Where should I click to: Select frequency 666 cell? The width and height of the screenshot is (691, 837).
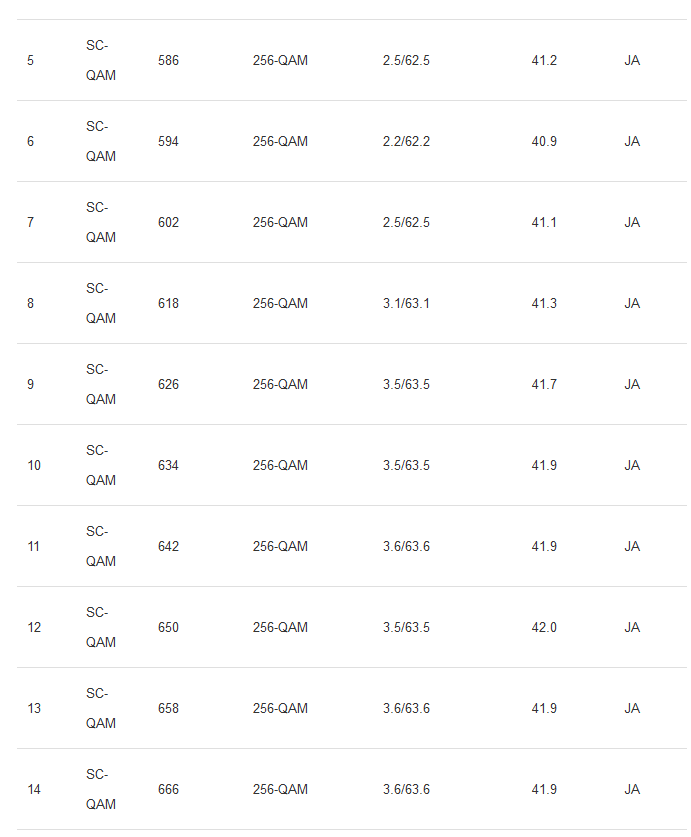tap(168, 789)
